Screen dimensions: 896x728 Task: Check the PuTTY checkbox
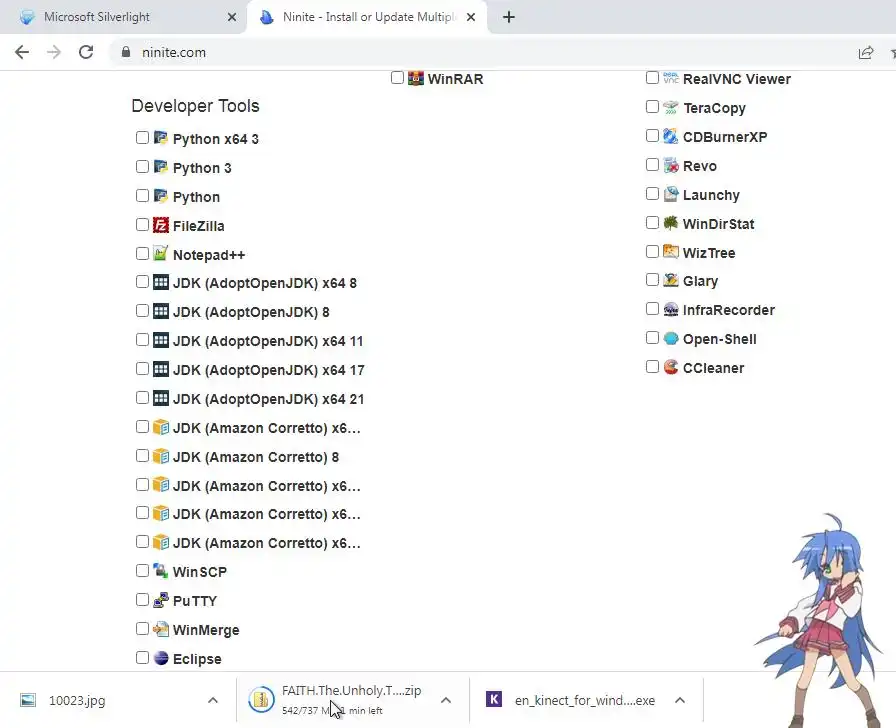coord(142,599)
